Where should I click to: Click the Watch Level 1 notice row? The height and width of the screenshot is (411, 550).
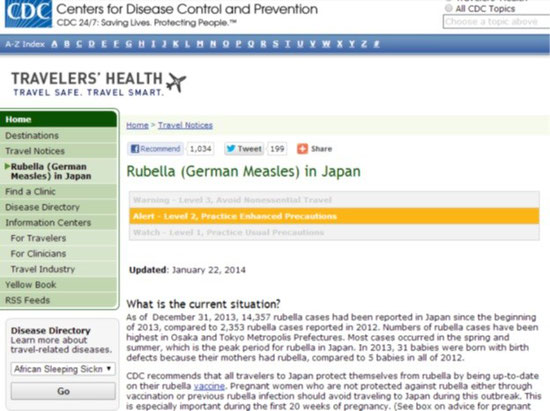click(334, 232)
